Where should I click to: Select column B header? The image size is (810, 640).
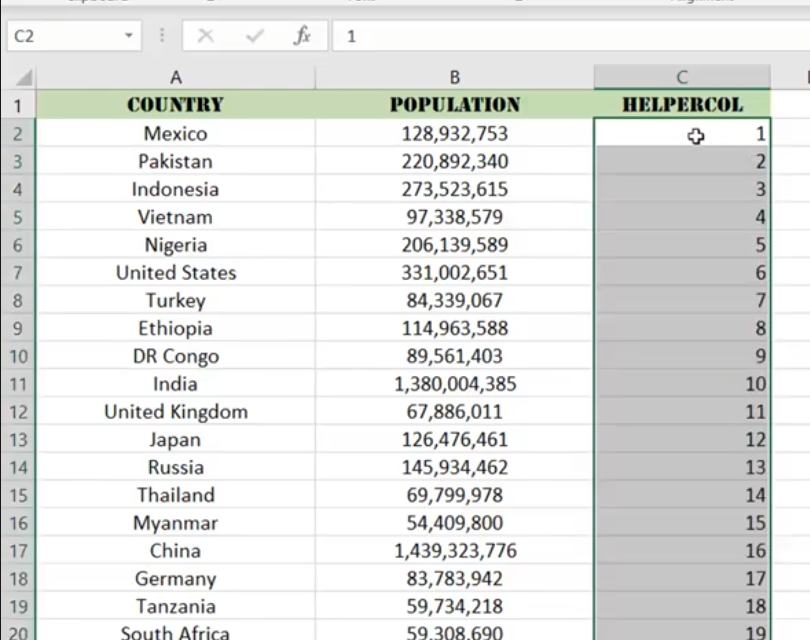455,77
